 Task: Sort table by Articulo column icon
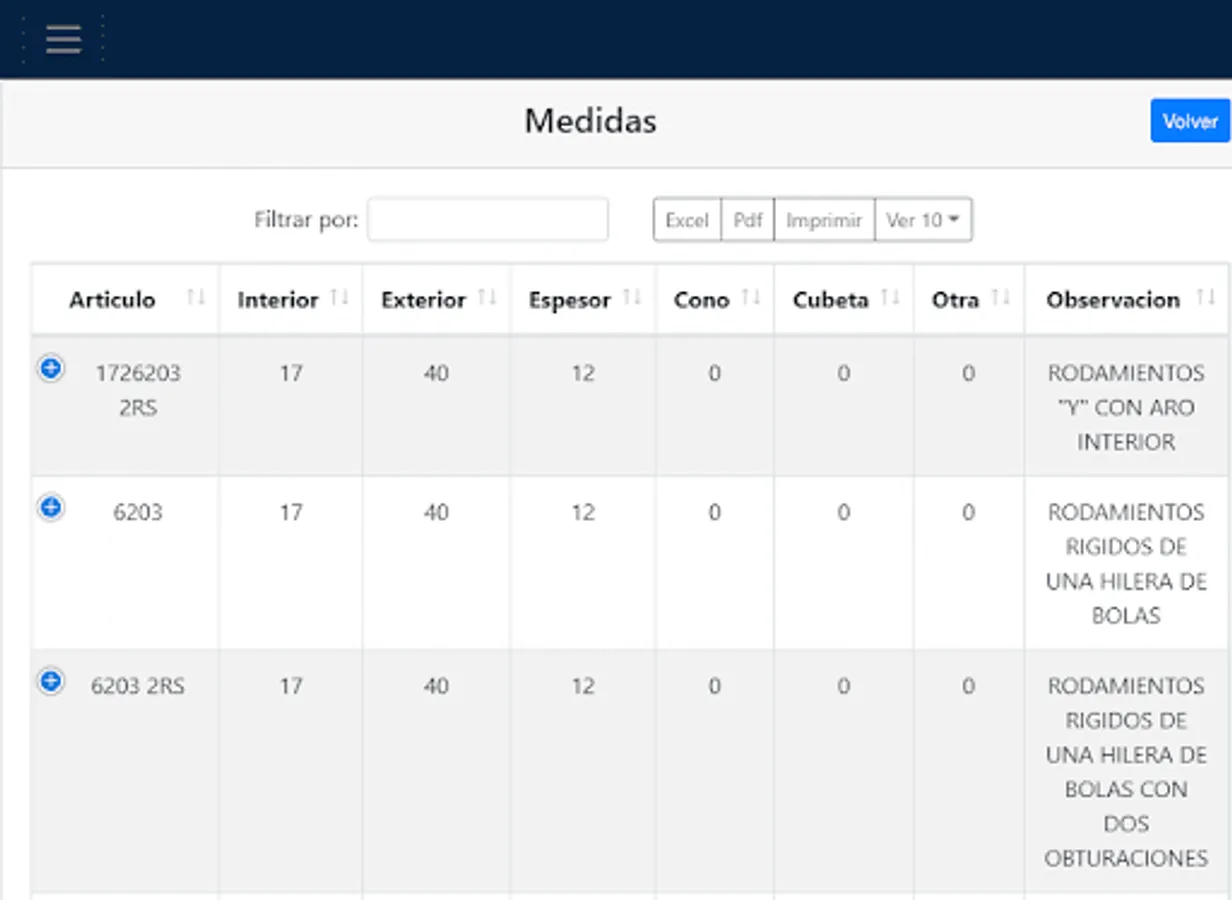pos(196,298)
